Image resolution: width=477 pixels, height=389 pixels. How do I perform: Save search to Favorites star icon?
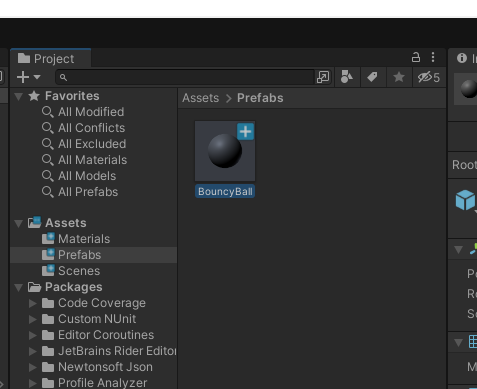tap(399, 77)
